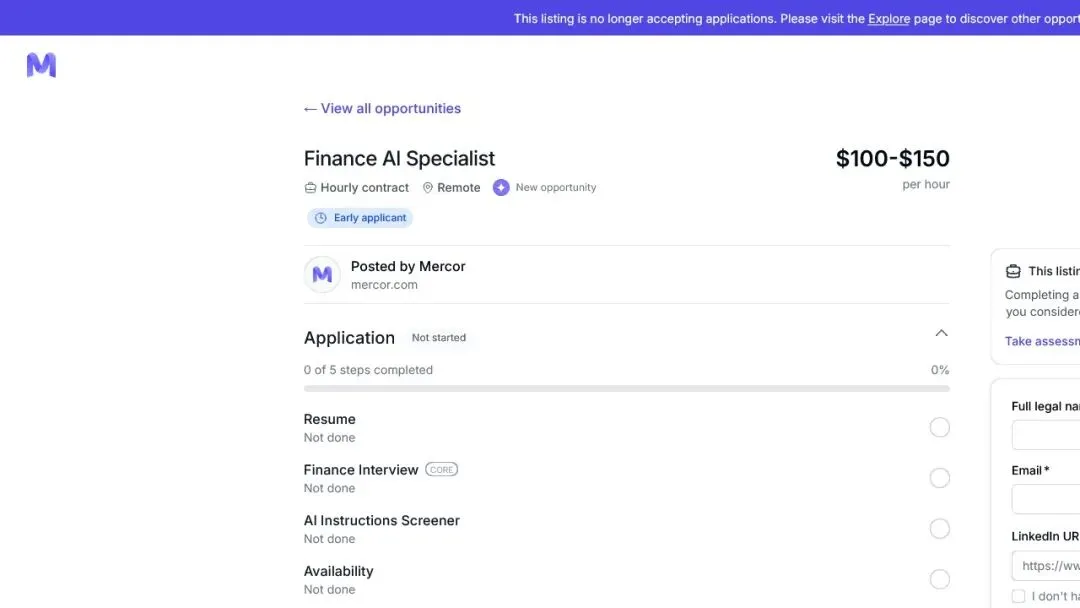Click the briefcase icon in the listing side card
This screenshot has width=1080, height=608.
(x=1013, y=271)
